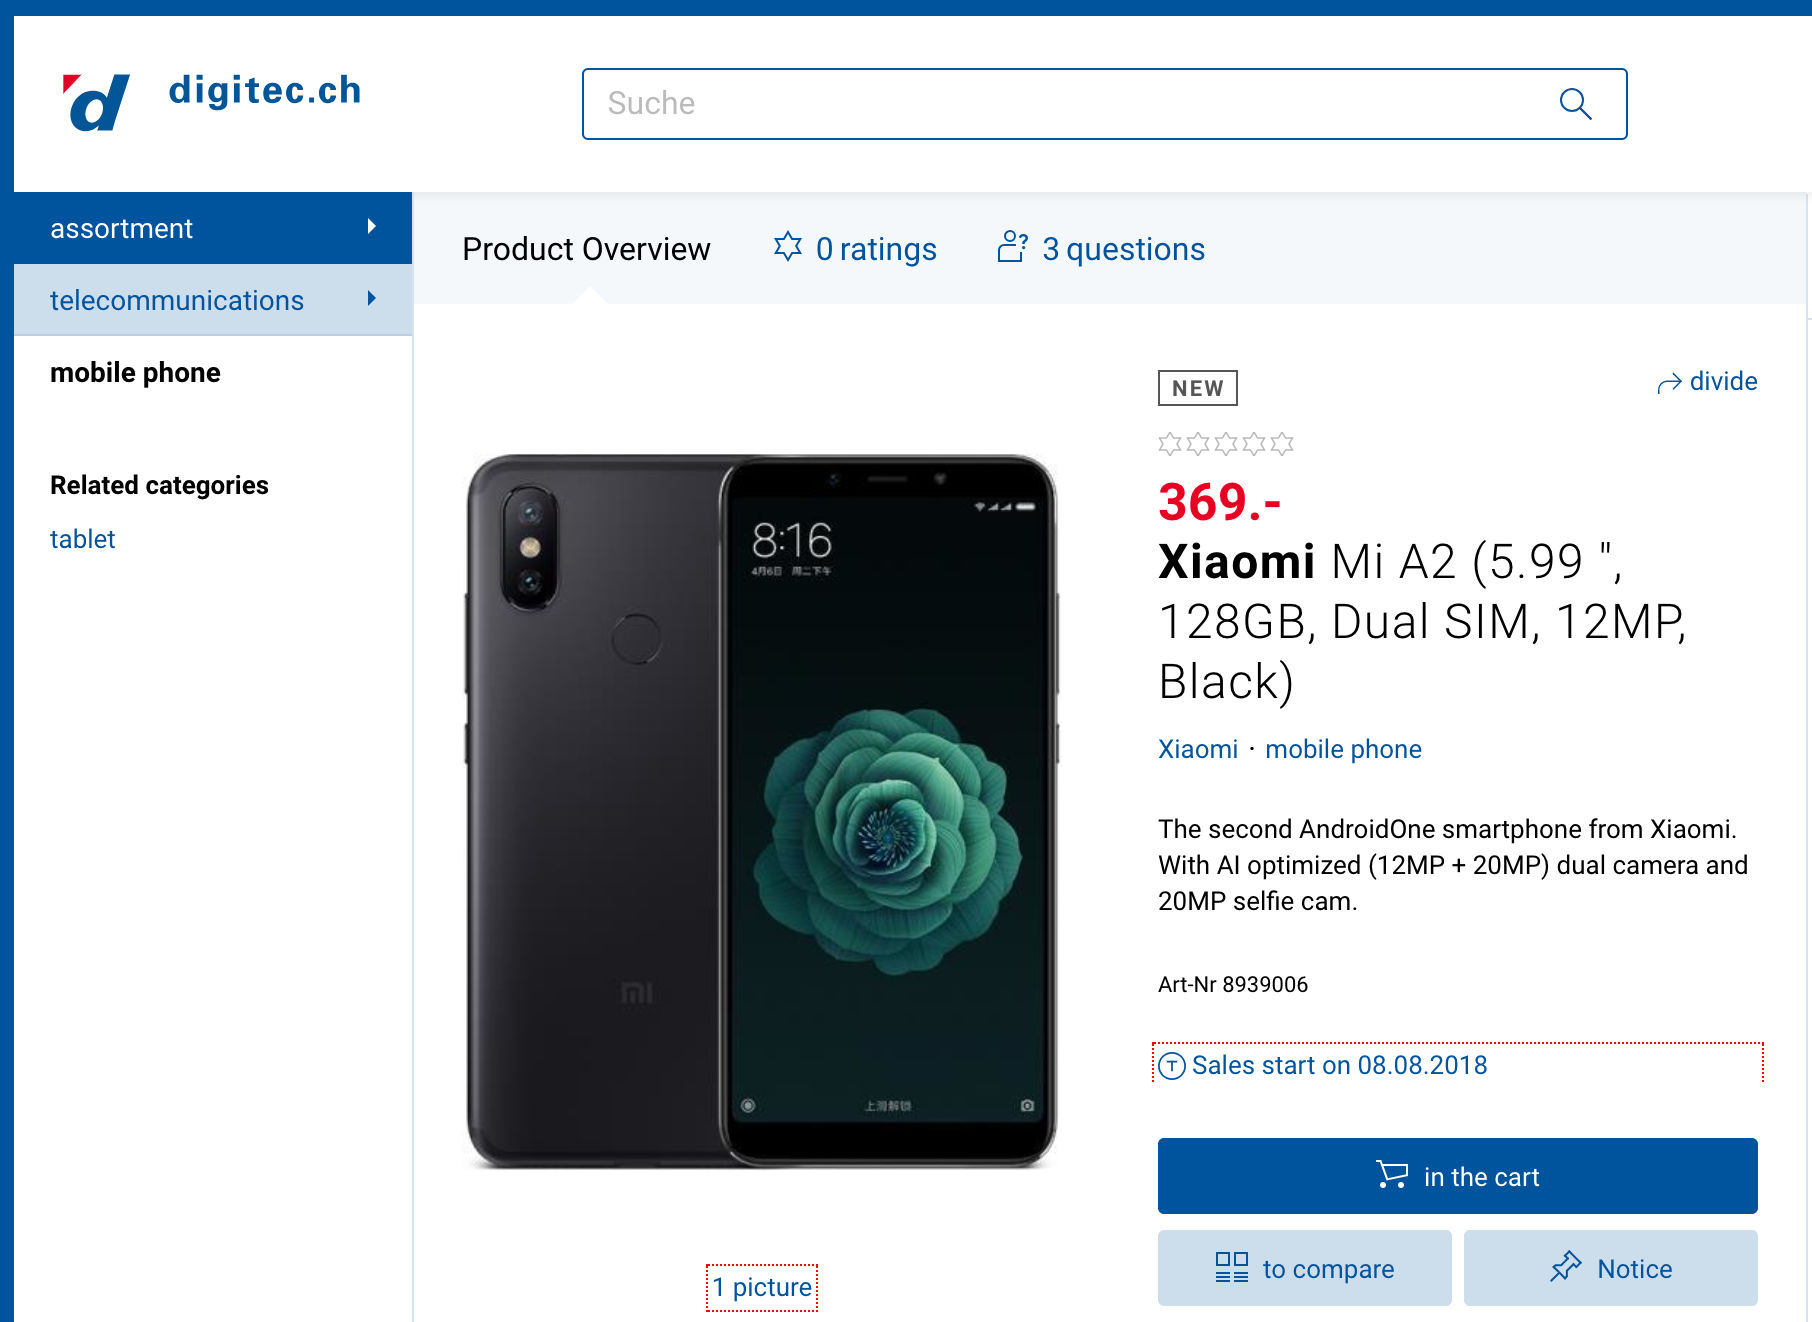This screenshot has height=1322, width=1812.
Task: Click the shopping cart icon
Action: coord(1392,1175)
